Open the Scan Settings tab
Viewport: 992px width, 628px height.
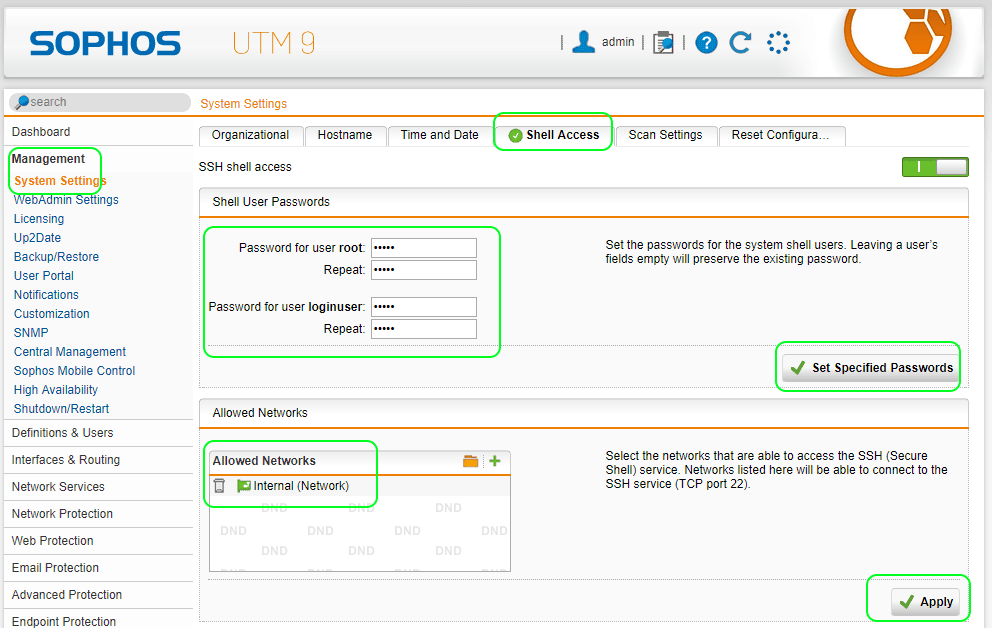click(x=666, y=135)
